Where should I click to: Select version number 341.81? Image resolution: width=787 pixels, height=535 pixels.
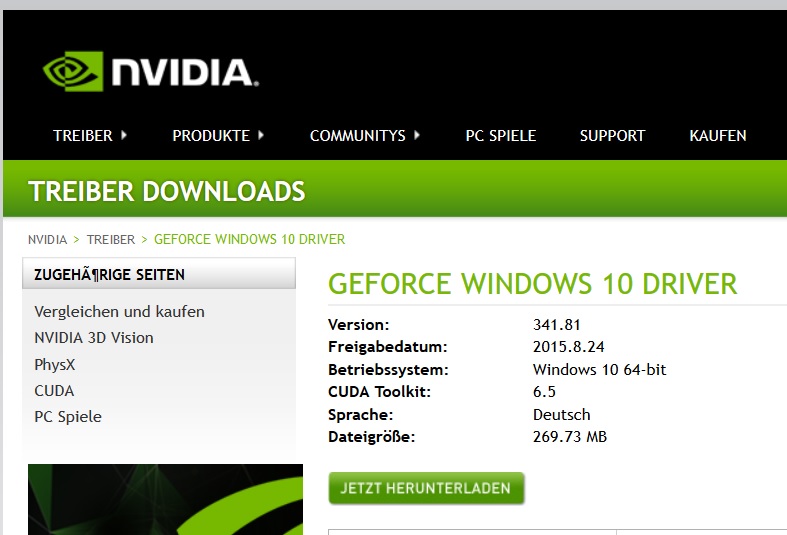pyautogui.click(x=557, y=325)
